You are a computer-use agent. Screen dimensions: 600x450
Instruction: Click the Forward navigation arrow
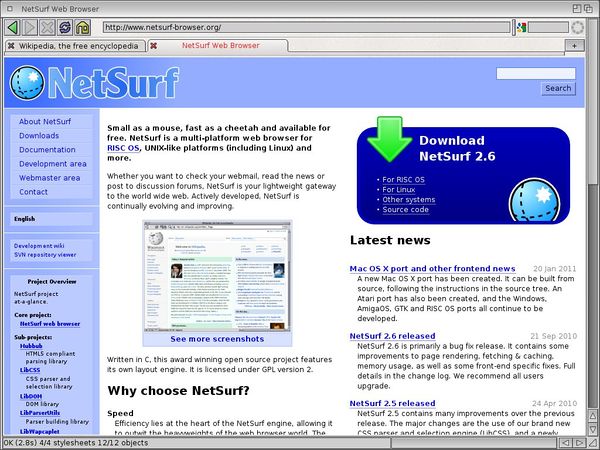30,27
